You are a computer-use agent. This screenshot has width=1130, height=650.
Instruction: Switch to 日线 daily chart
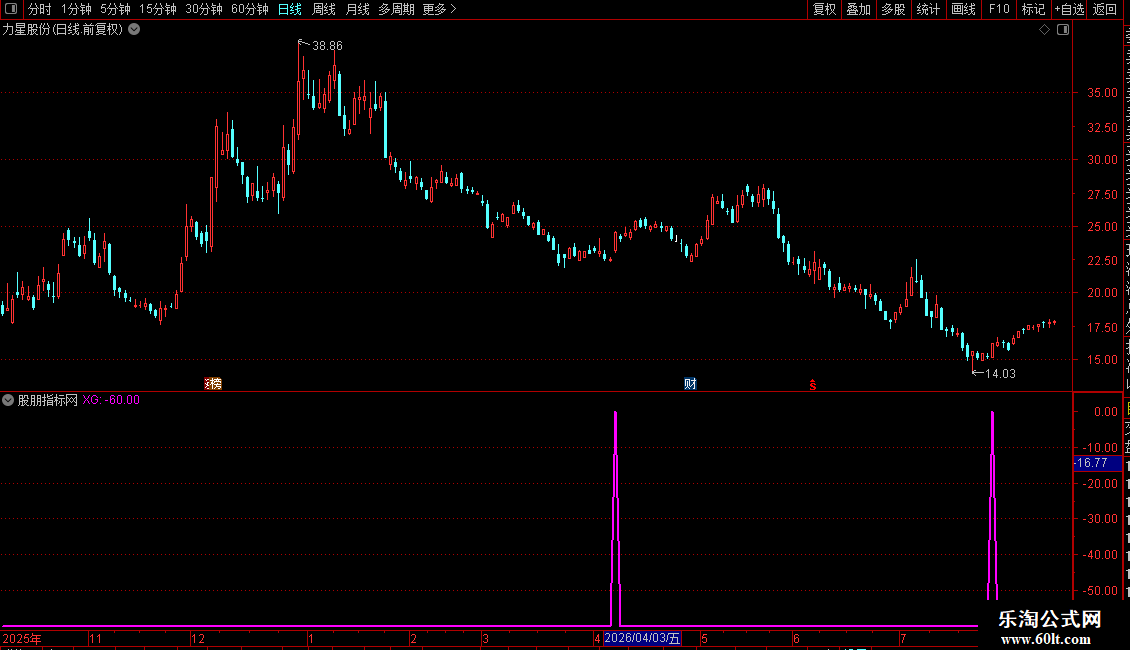pos(290,9)
